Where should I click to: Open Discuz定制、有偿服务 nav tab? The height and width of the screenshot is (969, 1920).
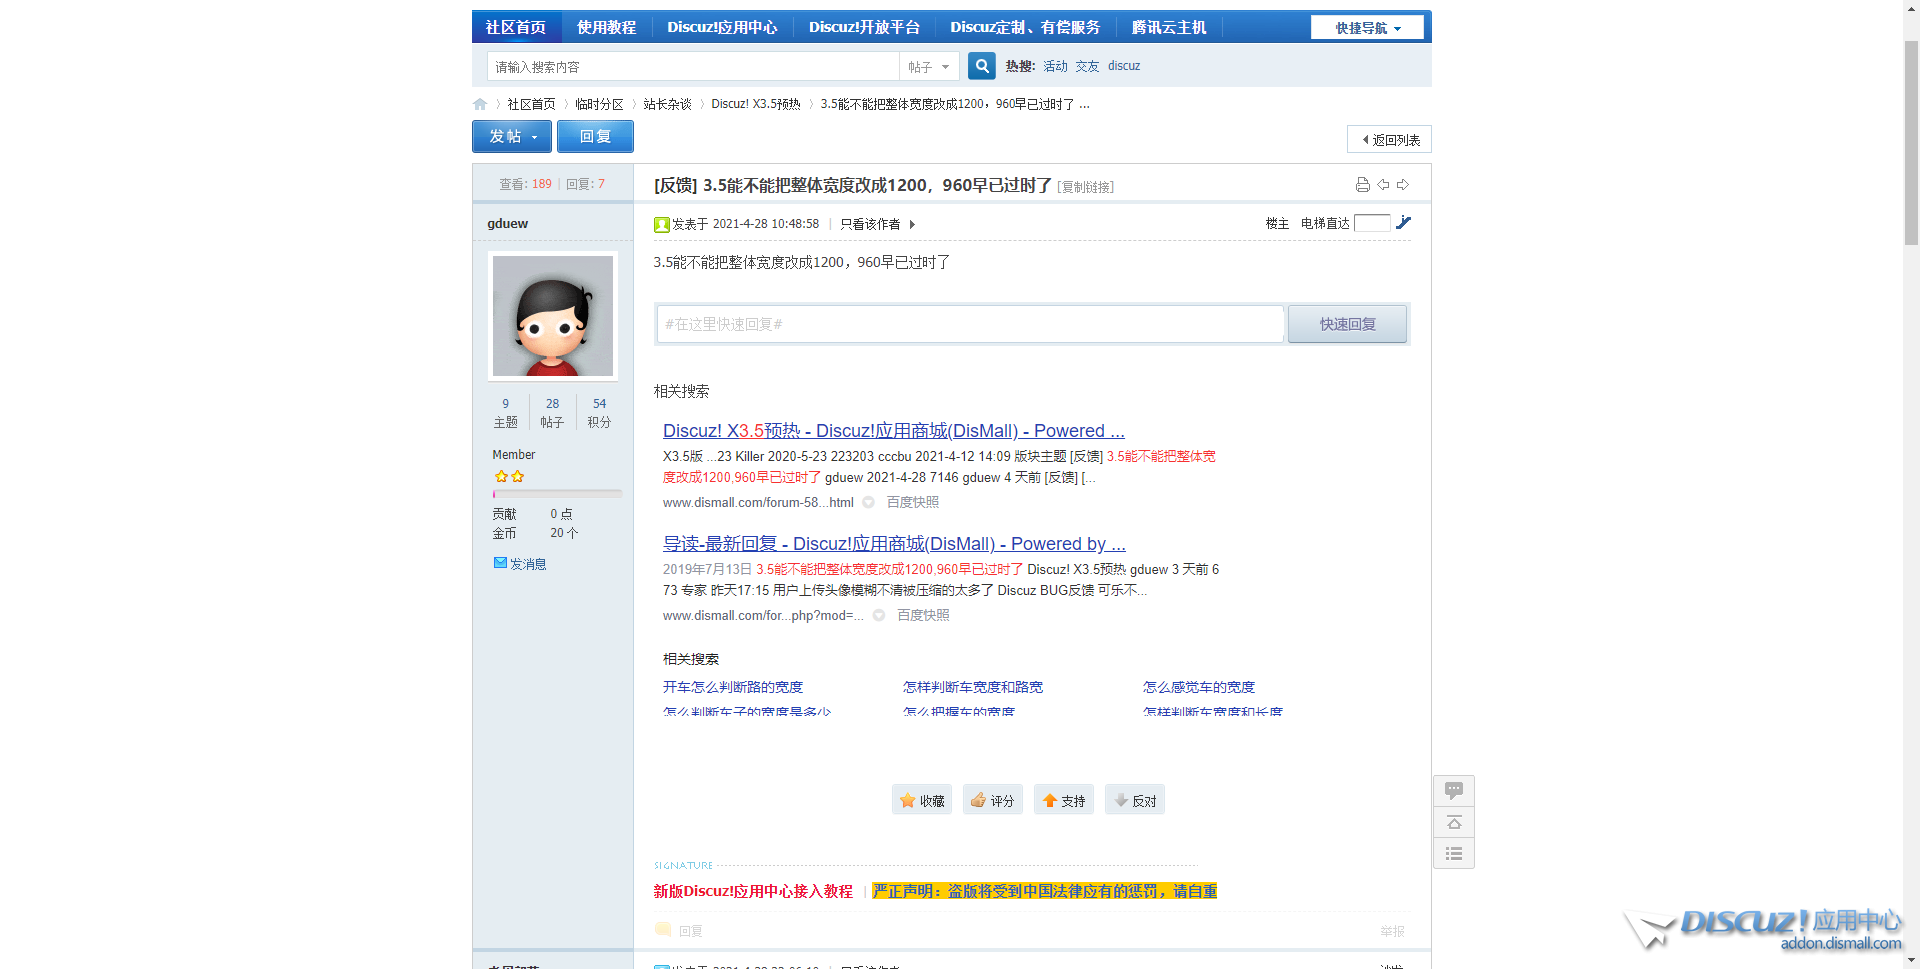1025,27
